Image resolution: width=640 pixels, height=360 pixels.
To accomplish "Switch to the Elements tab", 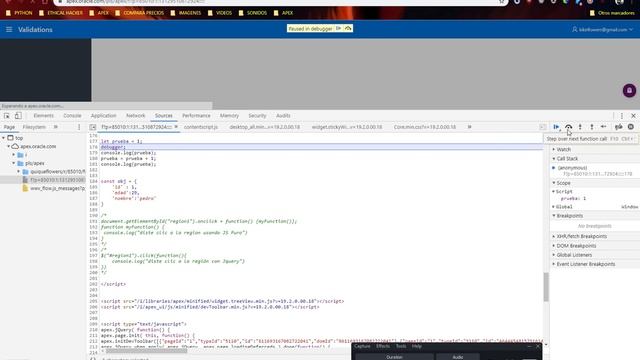I will [x=44, y=116].
